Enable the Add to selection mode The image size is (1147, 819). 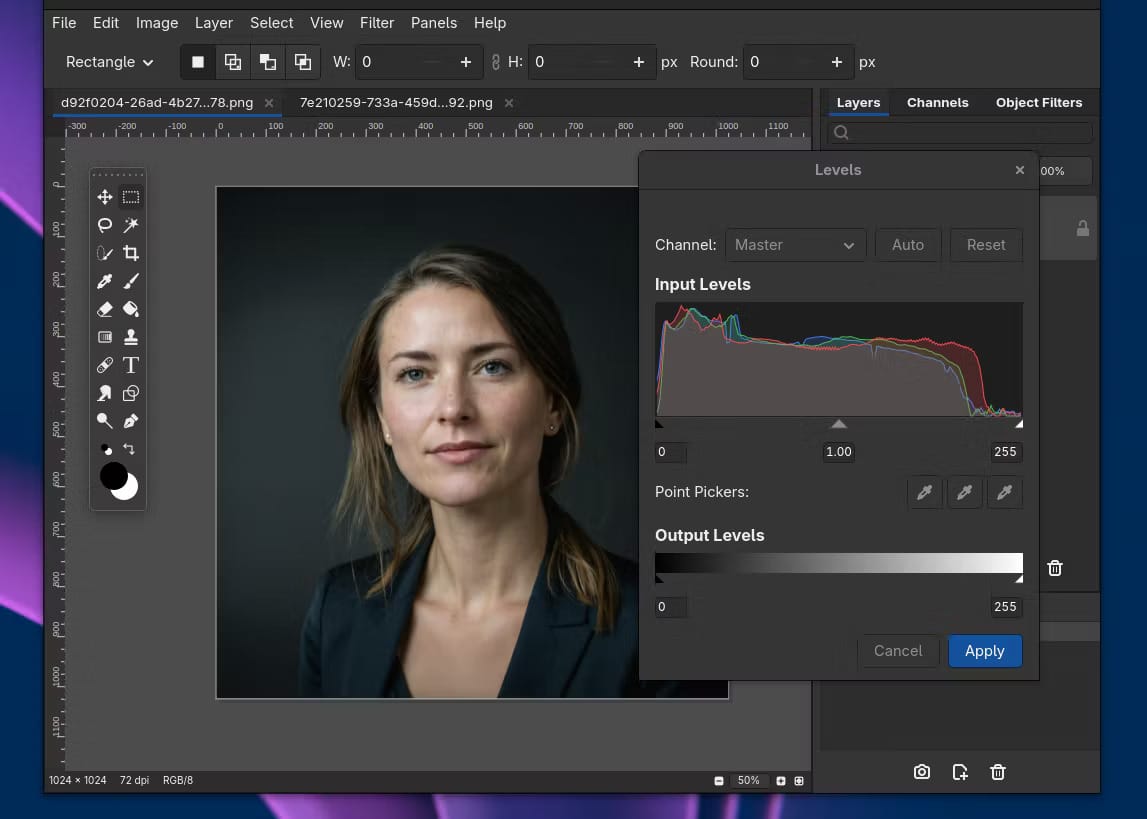(x=233, y=62)
